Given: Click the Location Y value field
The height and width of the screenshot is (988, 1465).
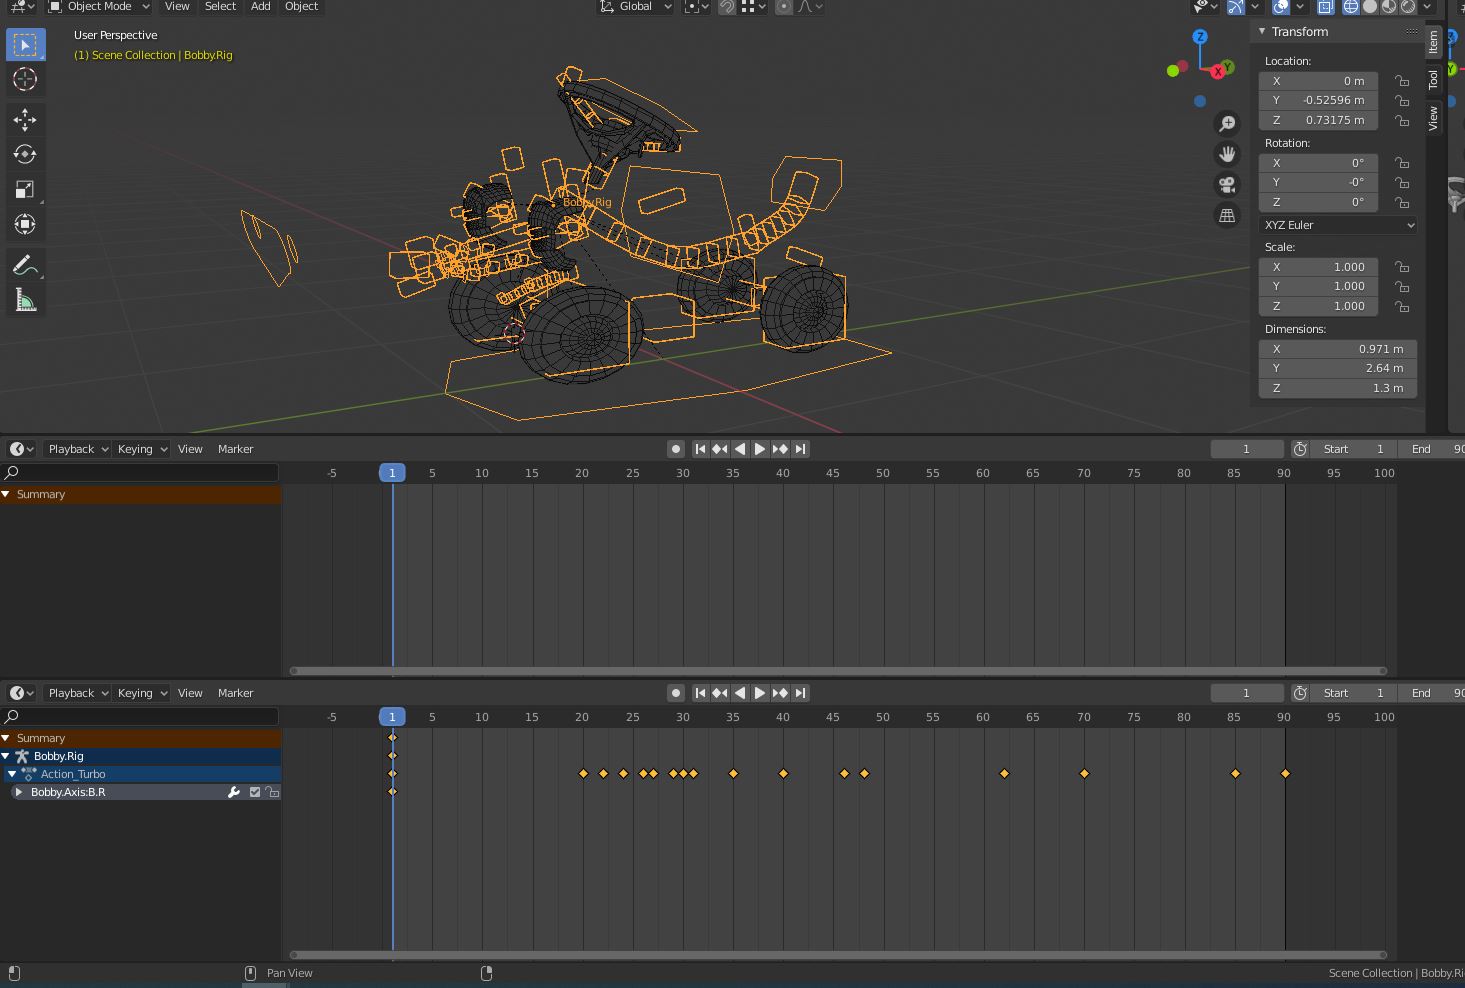Looking at the screenshot, I should click(x=1318, y=100).
